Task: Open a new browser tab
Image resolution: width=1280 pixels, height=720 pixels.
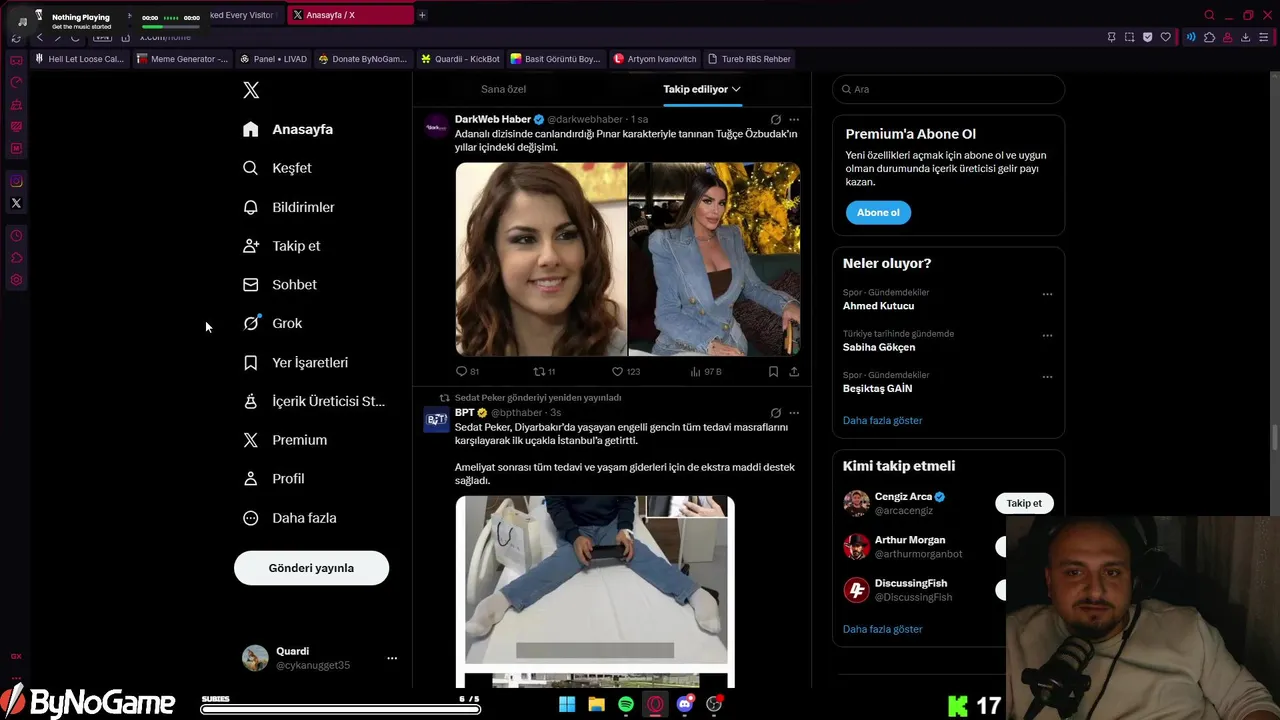Action: tap(422, 15)
